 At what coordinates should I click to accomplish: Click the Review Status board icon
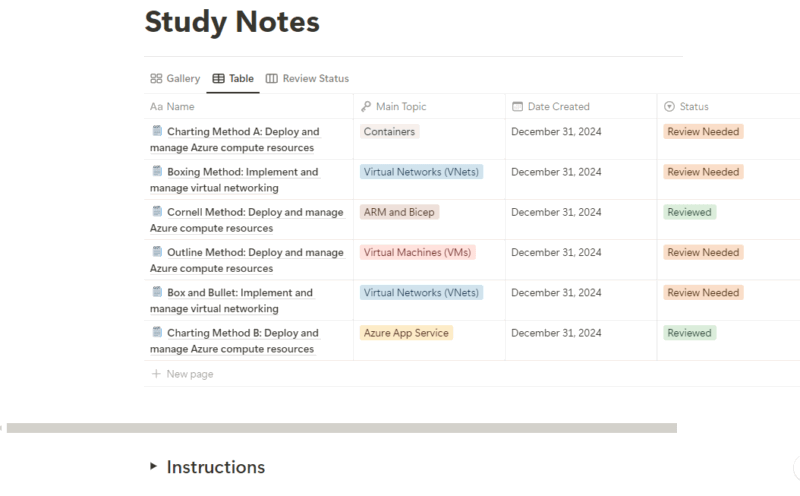tap(271, 79)
